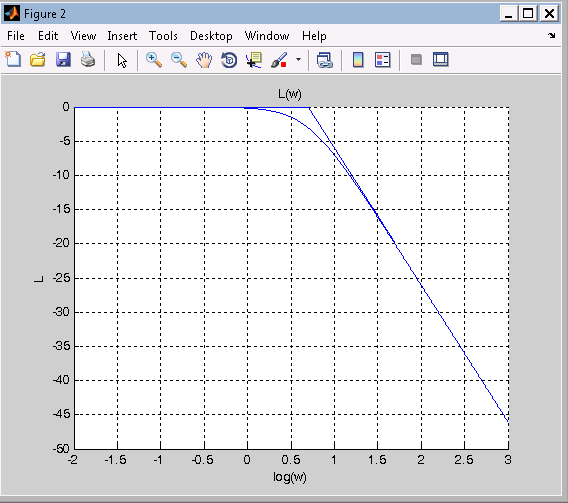Screen dimensions: 568x503
Task: Click the Brush/Select Data paintbrush tool
Action: [x=279, y=60]
